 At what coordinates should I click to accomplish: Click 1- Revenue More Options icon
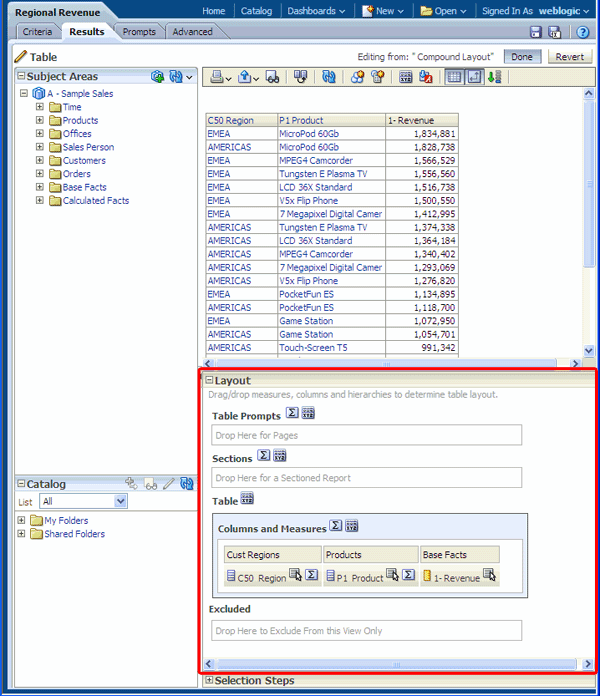point(489,574)
